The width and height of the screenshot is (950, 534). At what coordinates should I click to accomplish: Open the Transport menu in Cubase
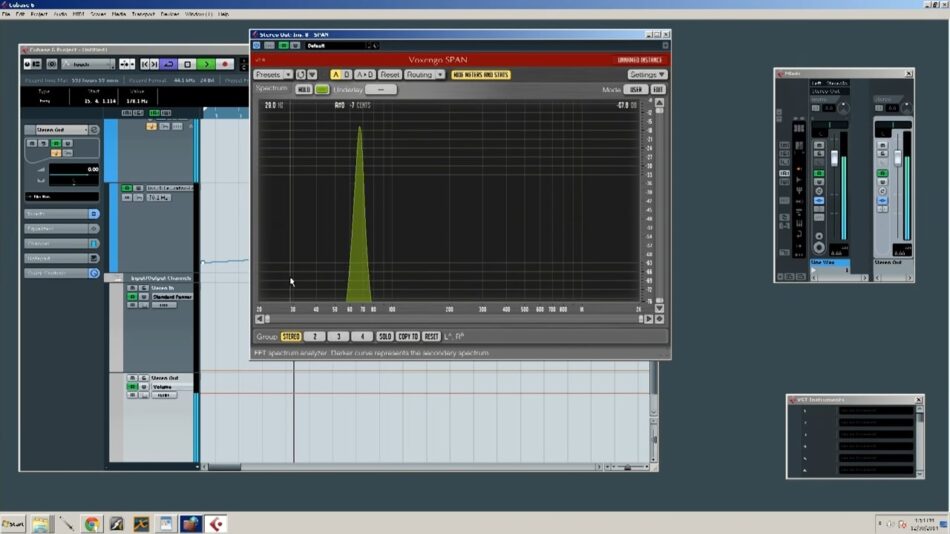143,13
